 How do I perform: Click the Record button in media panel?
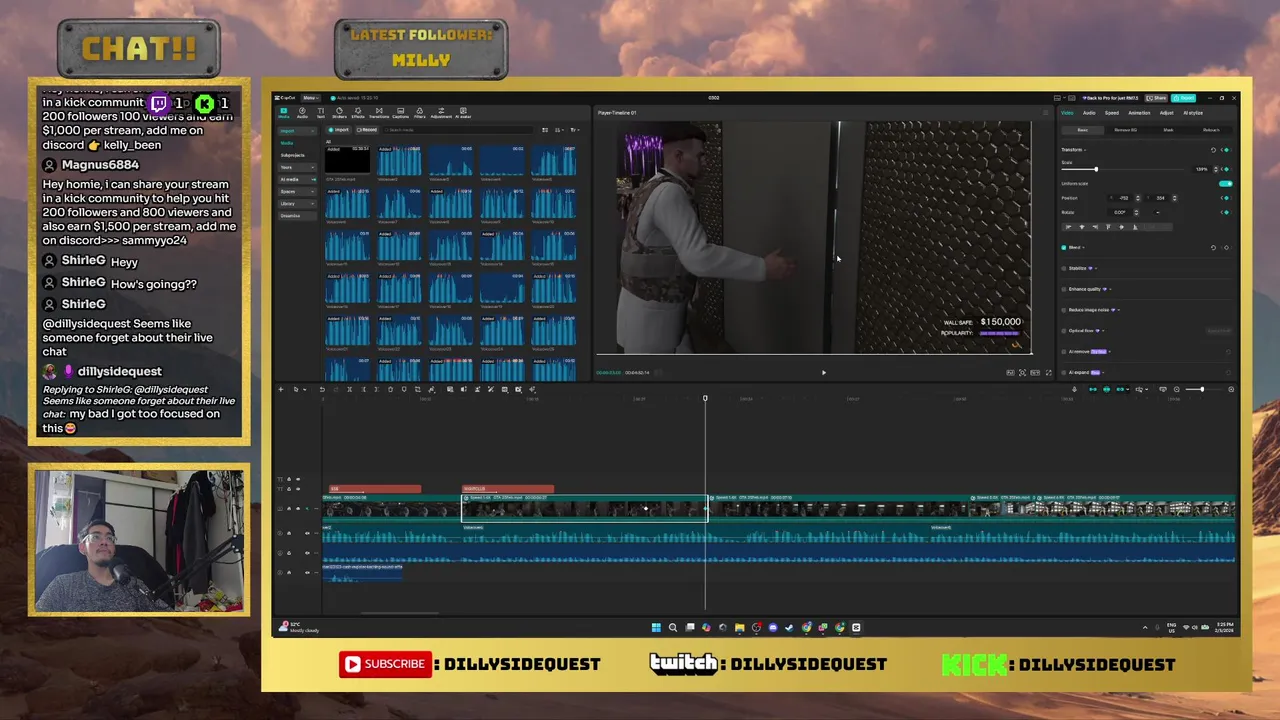pyautogui.click(x=367, y=130)
